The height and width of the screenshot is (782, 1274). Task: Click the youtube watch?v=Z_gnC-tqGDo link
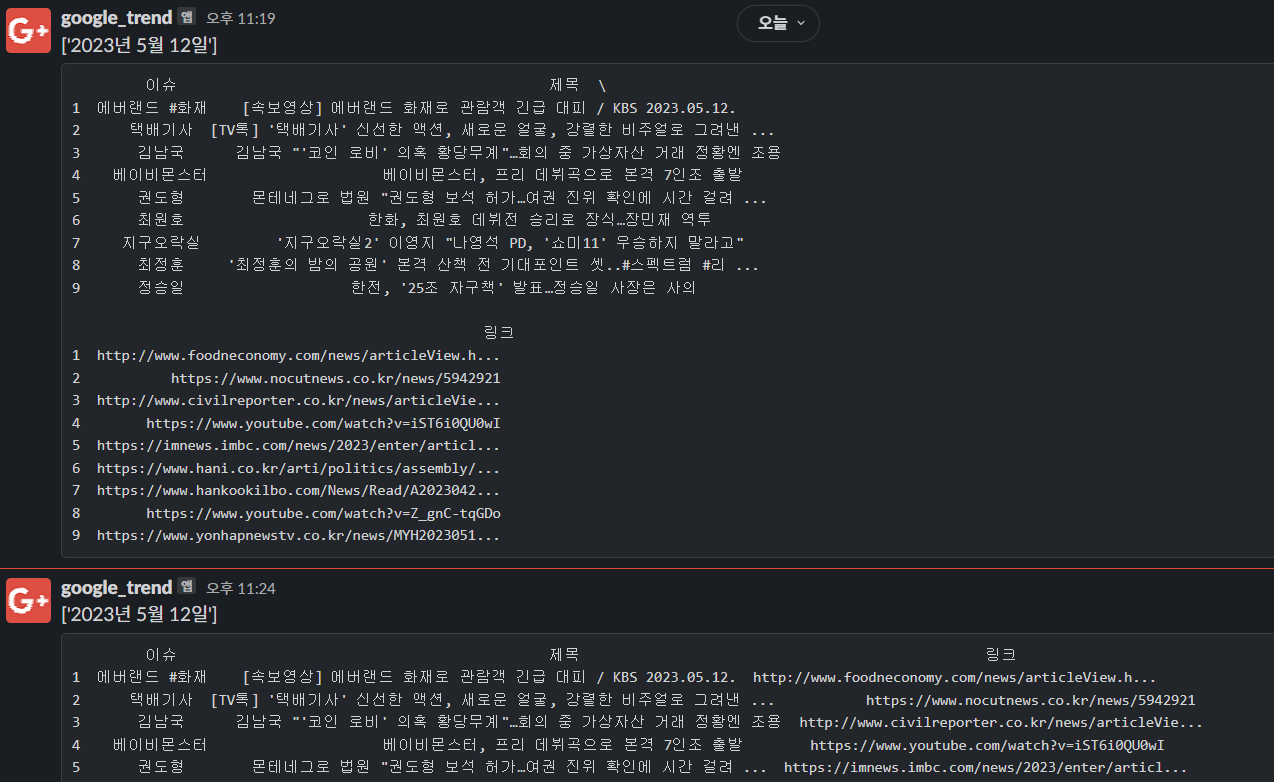click(323, 513)
